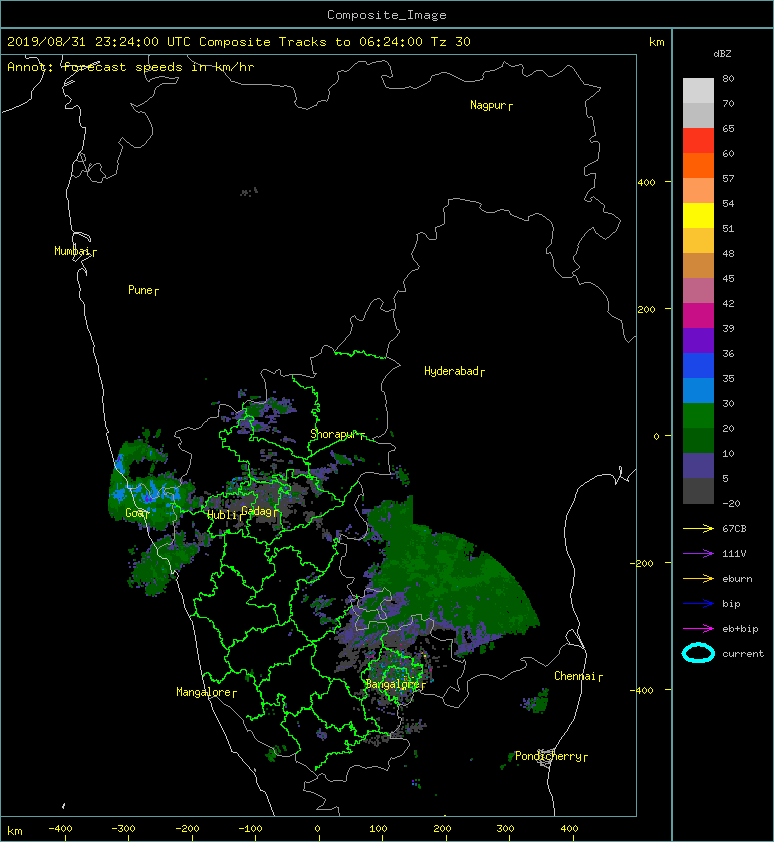The width and height of the screenshot is (774, 842).
Task: Click the 400 tick on the horizontal axis
Action: [x=569, y=829]
